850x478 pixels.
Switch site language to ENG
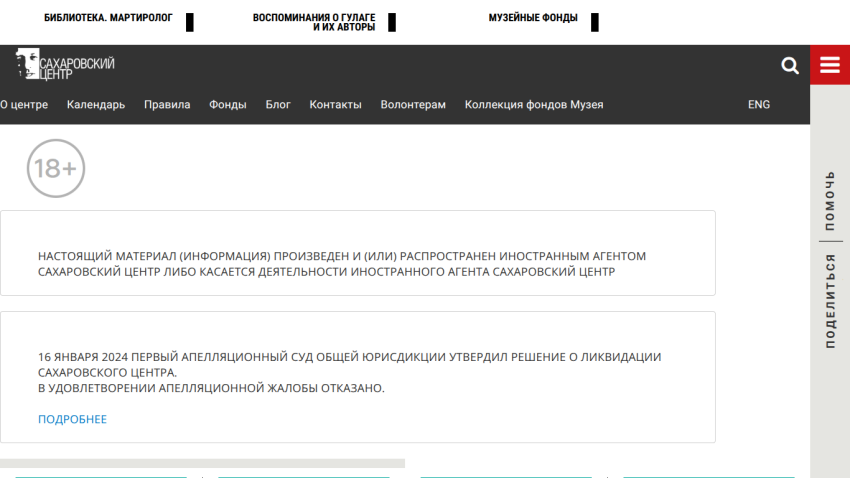click(x=759, y=105)
